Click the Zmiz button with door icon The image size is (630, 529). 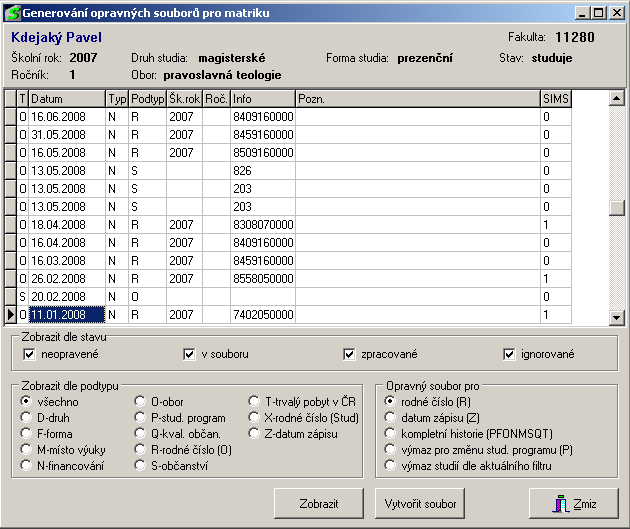click(x=573, y=503)
